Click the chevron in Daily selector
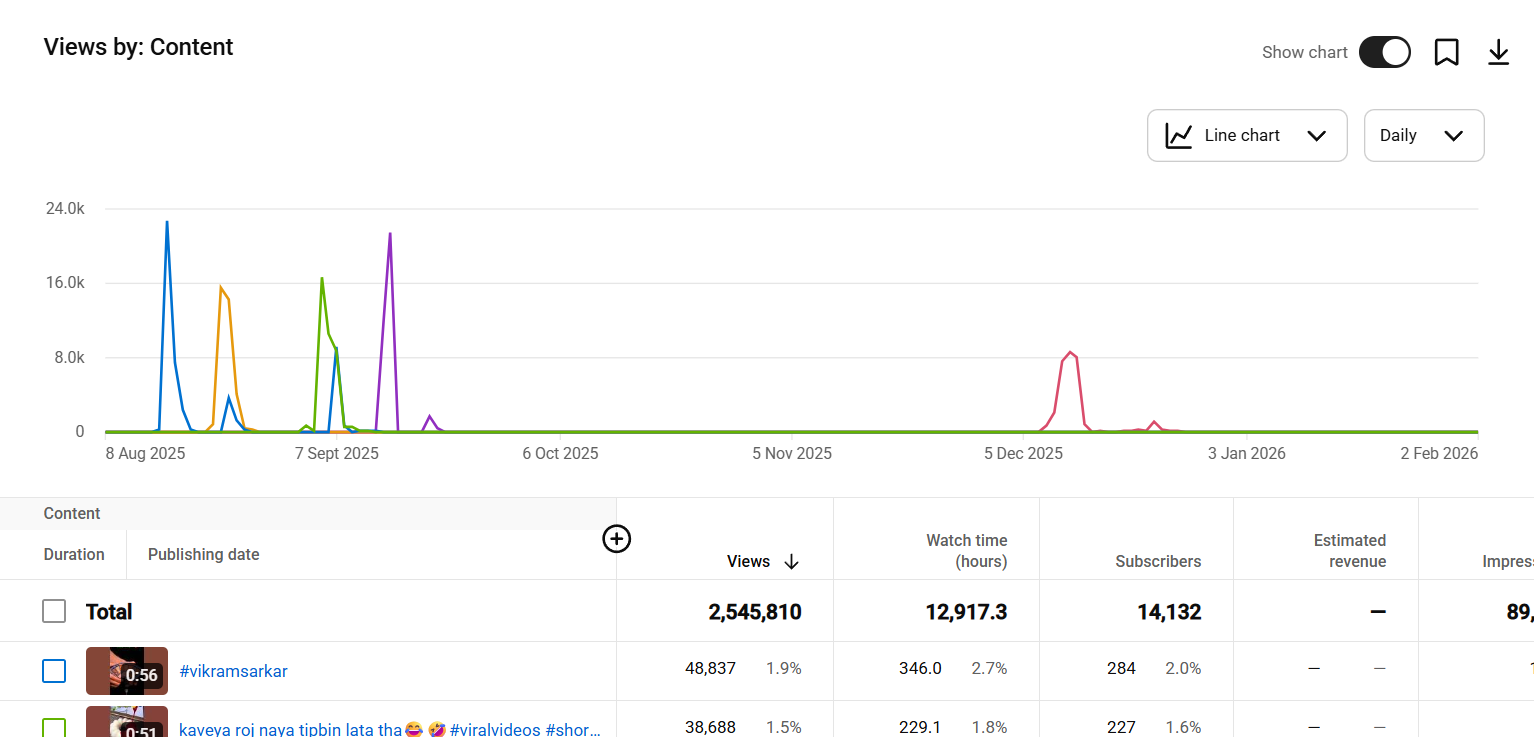The height and width of the screenshot is (737, 1534). 1454,136
